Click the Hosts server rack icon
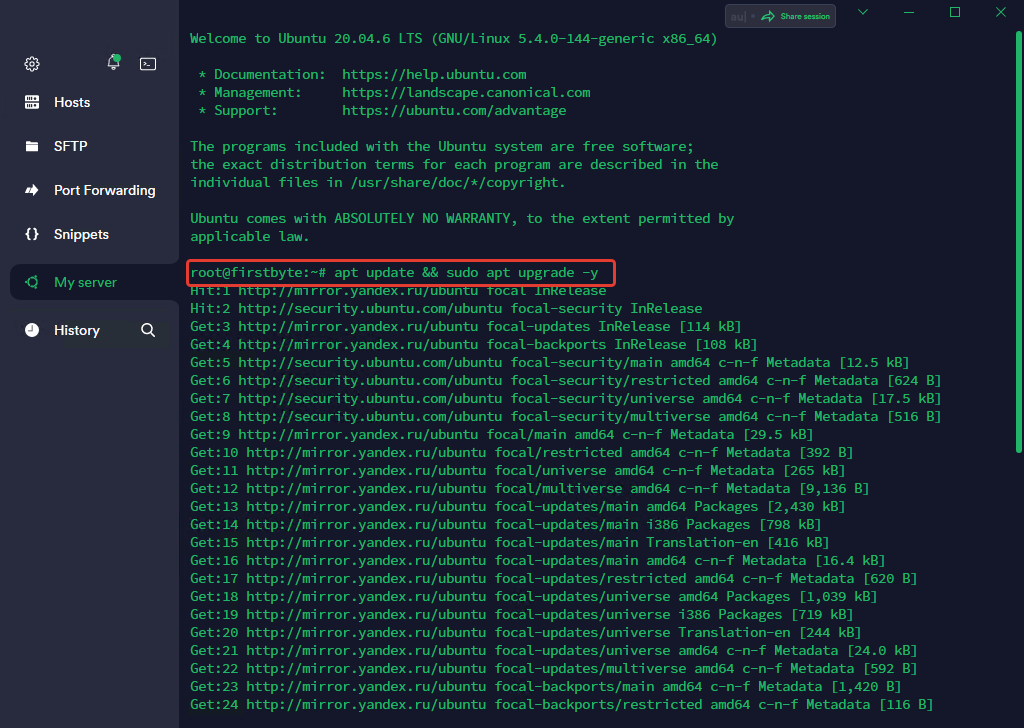The height and width of the screenshot is (728, 1024). 32,102
